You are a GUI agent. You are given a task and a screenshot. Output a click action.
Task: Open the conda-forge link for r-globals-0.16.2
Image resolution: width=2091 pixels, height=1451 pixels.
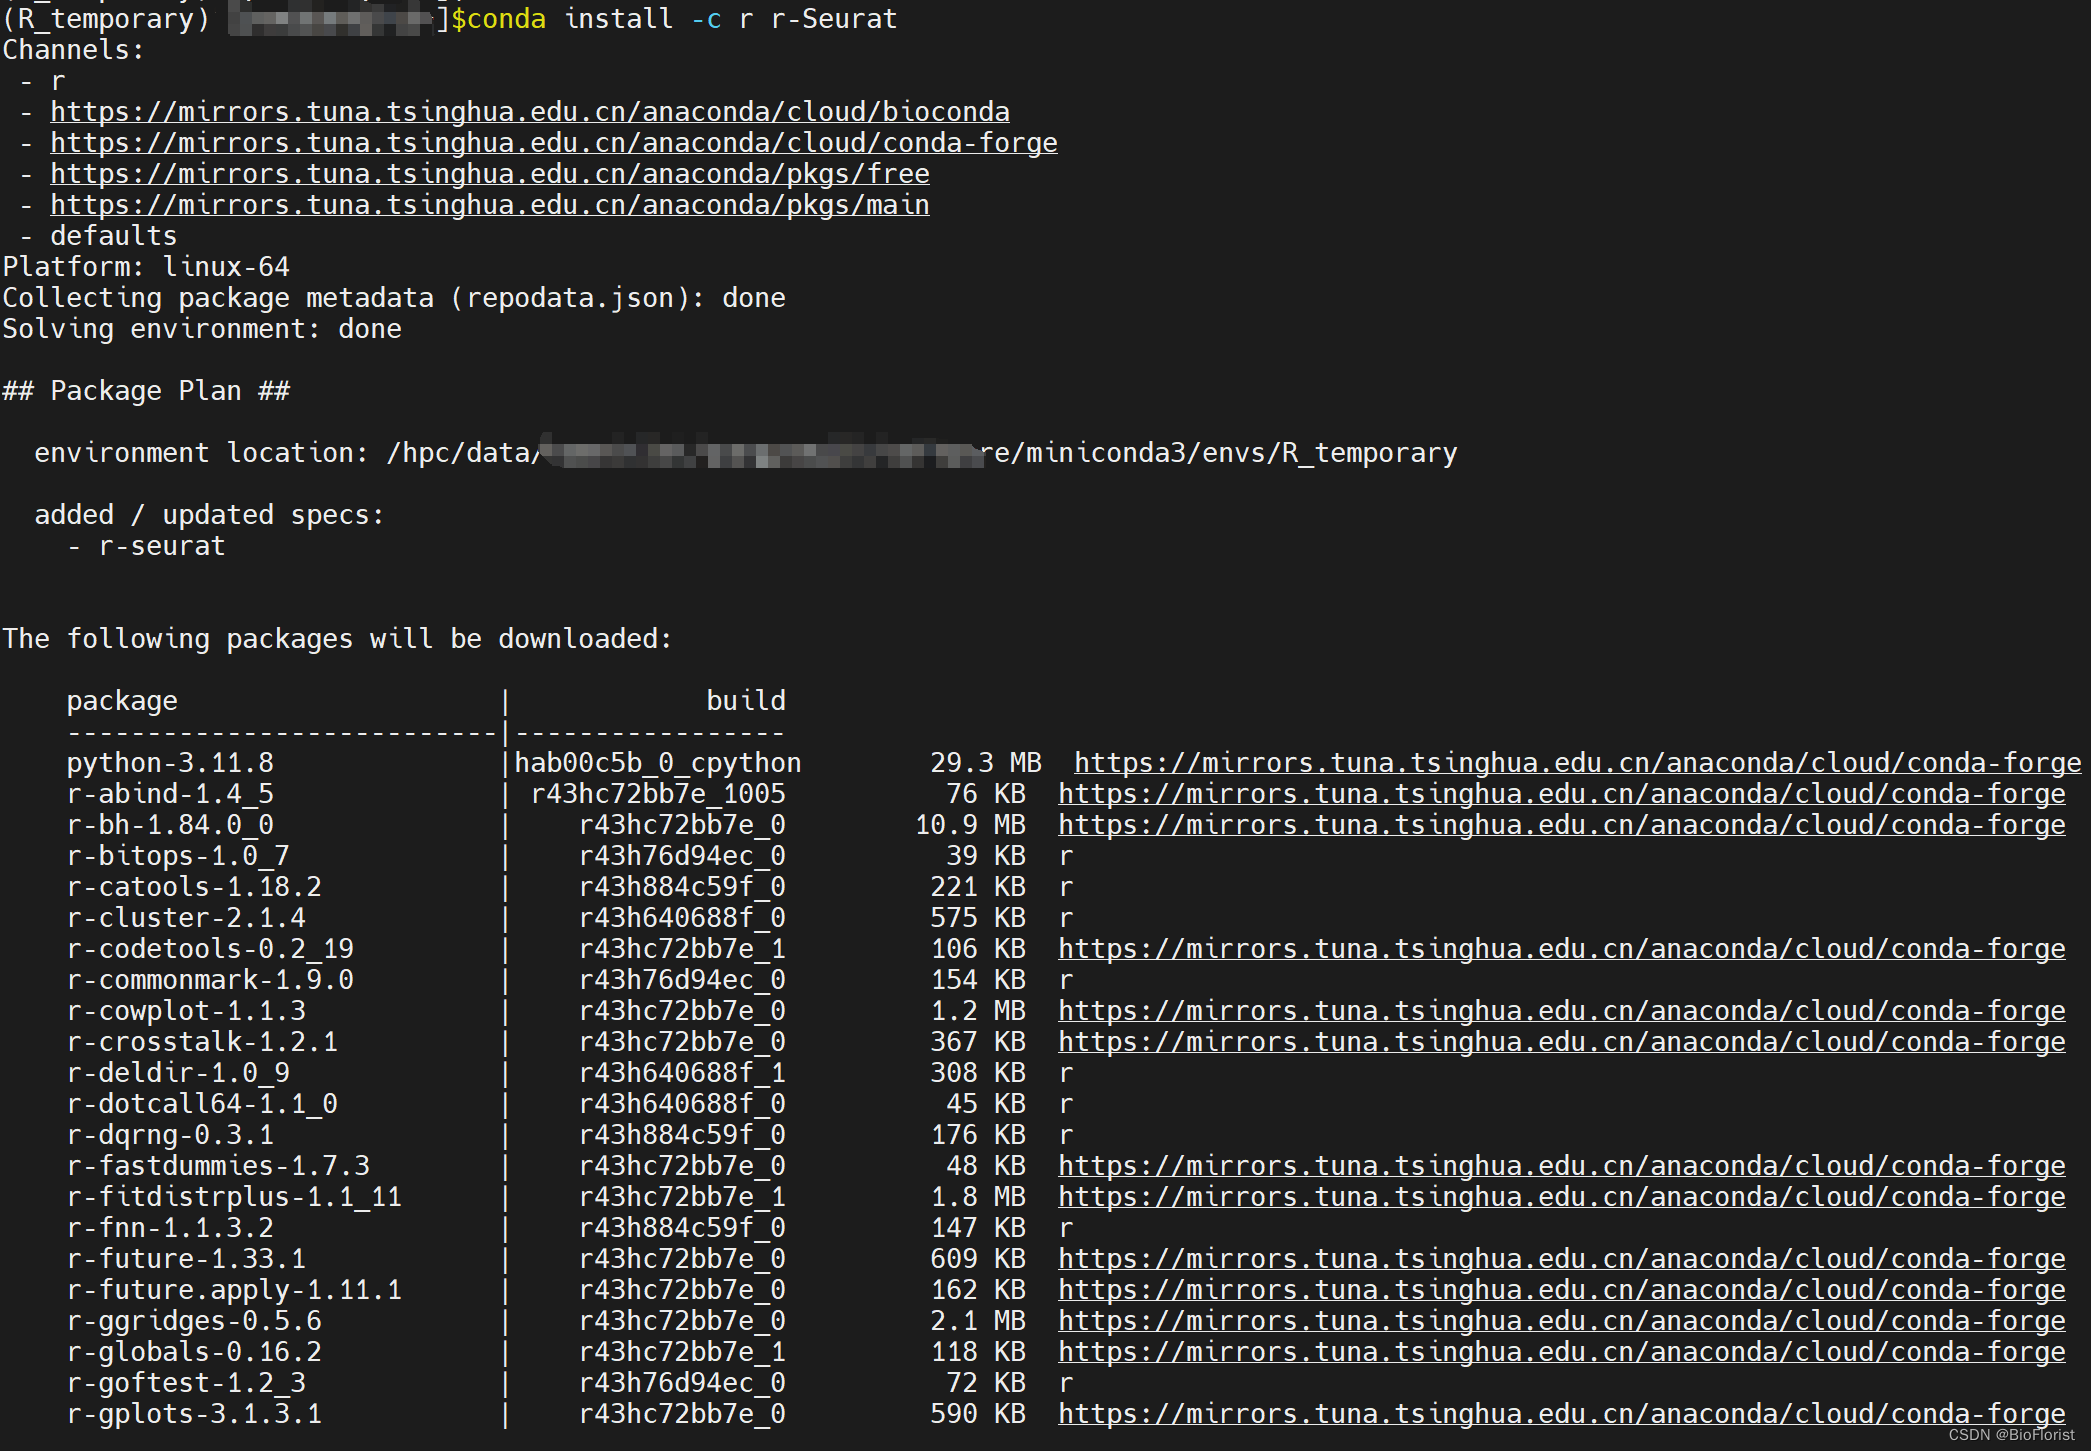(x=1561, y=1351)
